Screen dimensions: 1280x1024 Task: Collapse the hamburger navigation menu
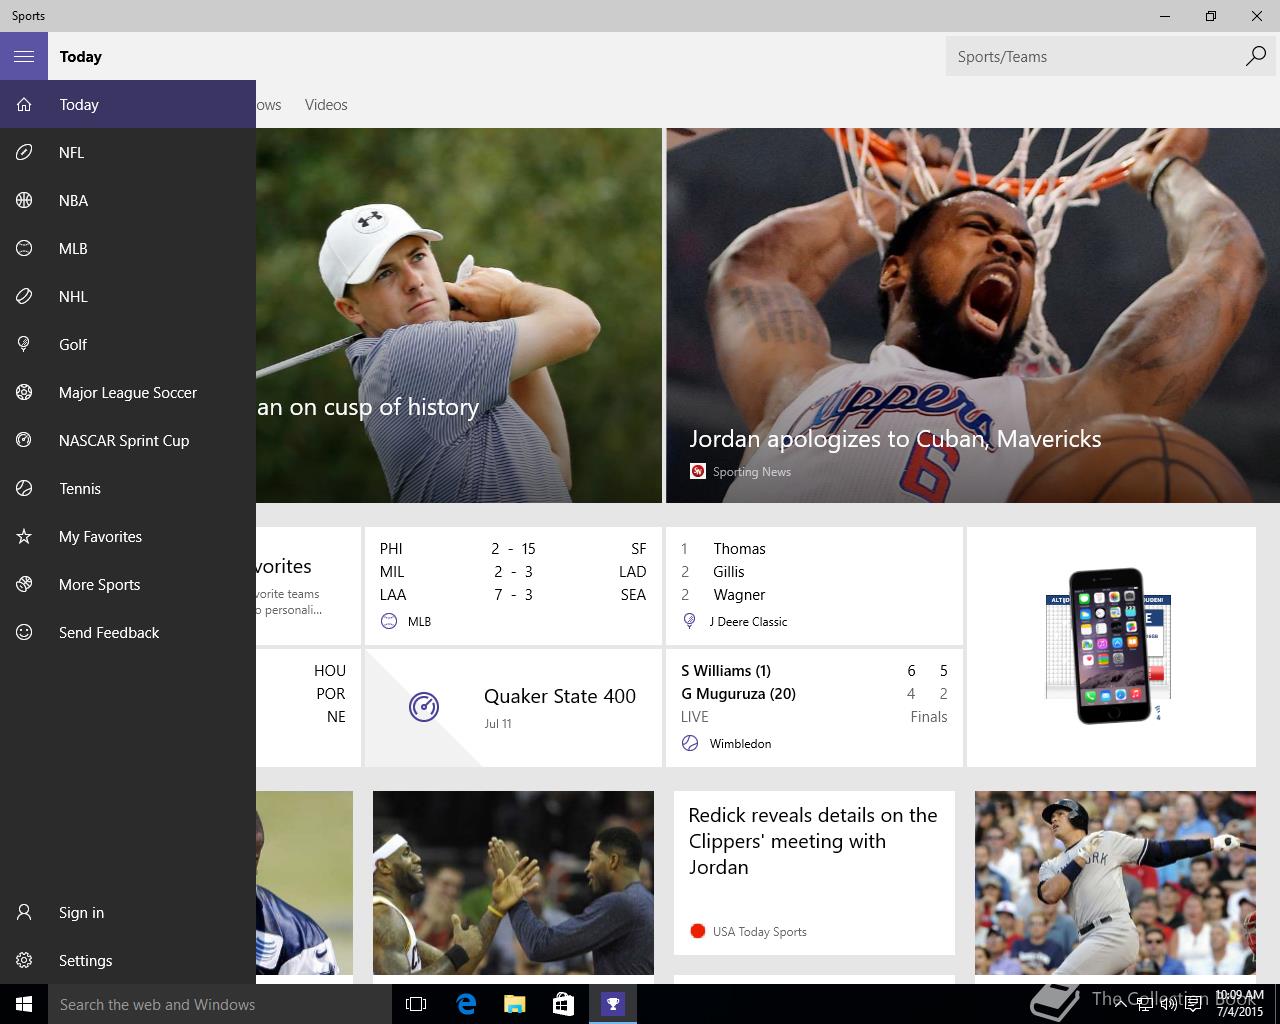[24, 56]
